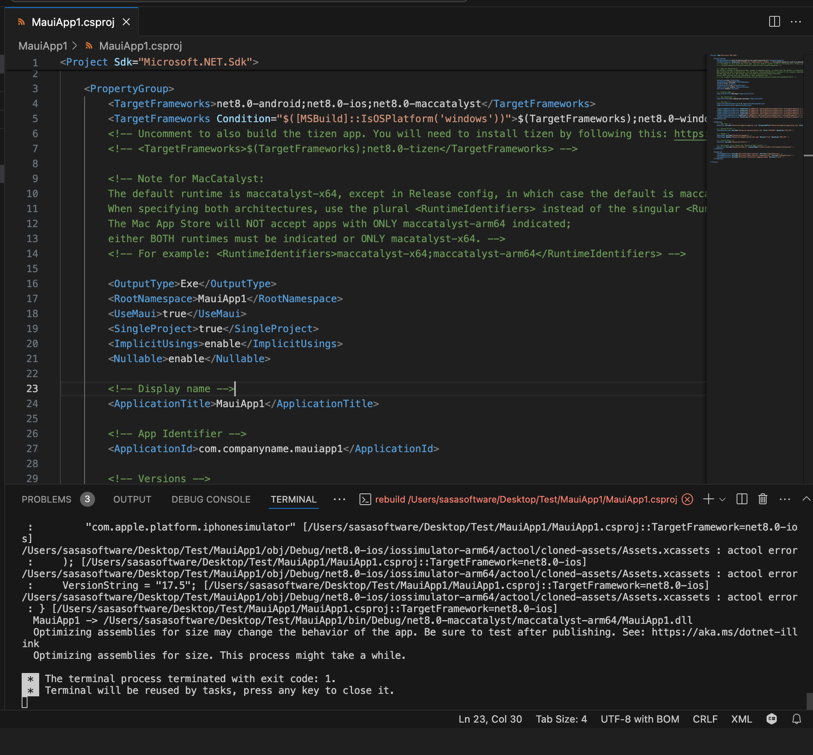Viewport: 813px width, 755px height.
Task: Click the Problems count badge 3
Action: click(x=87, y=499)
